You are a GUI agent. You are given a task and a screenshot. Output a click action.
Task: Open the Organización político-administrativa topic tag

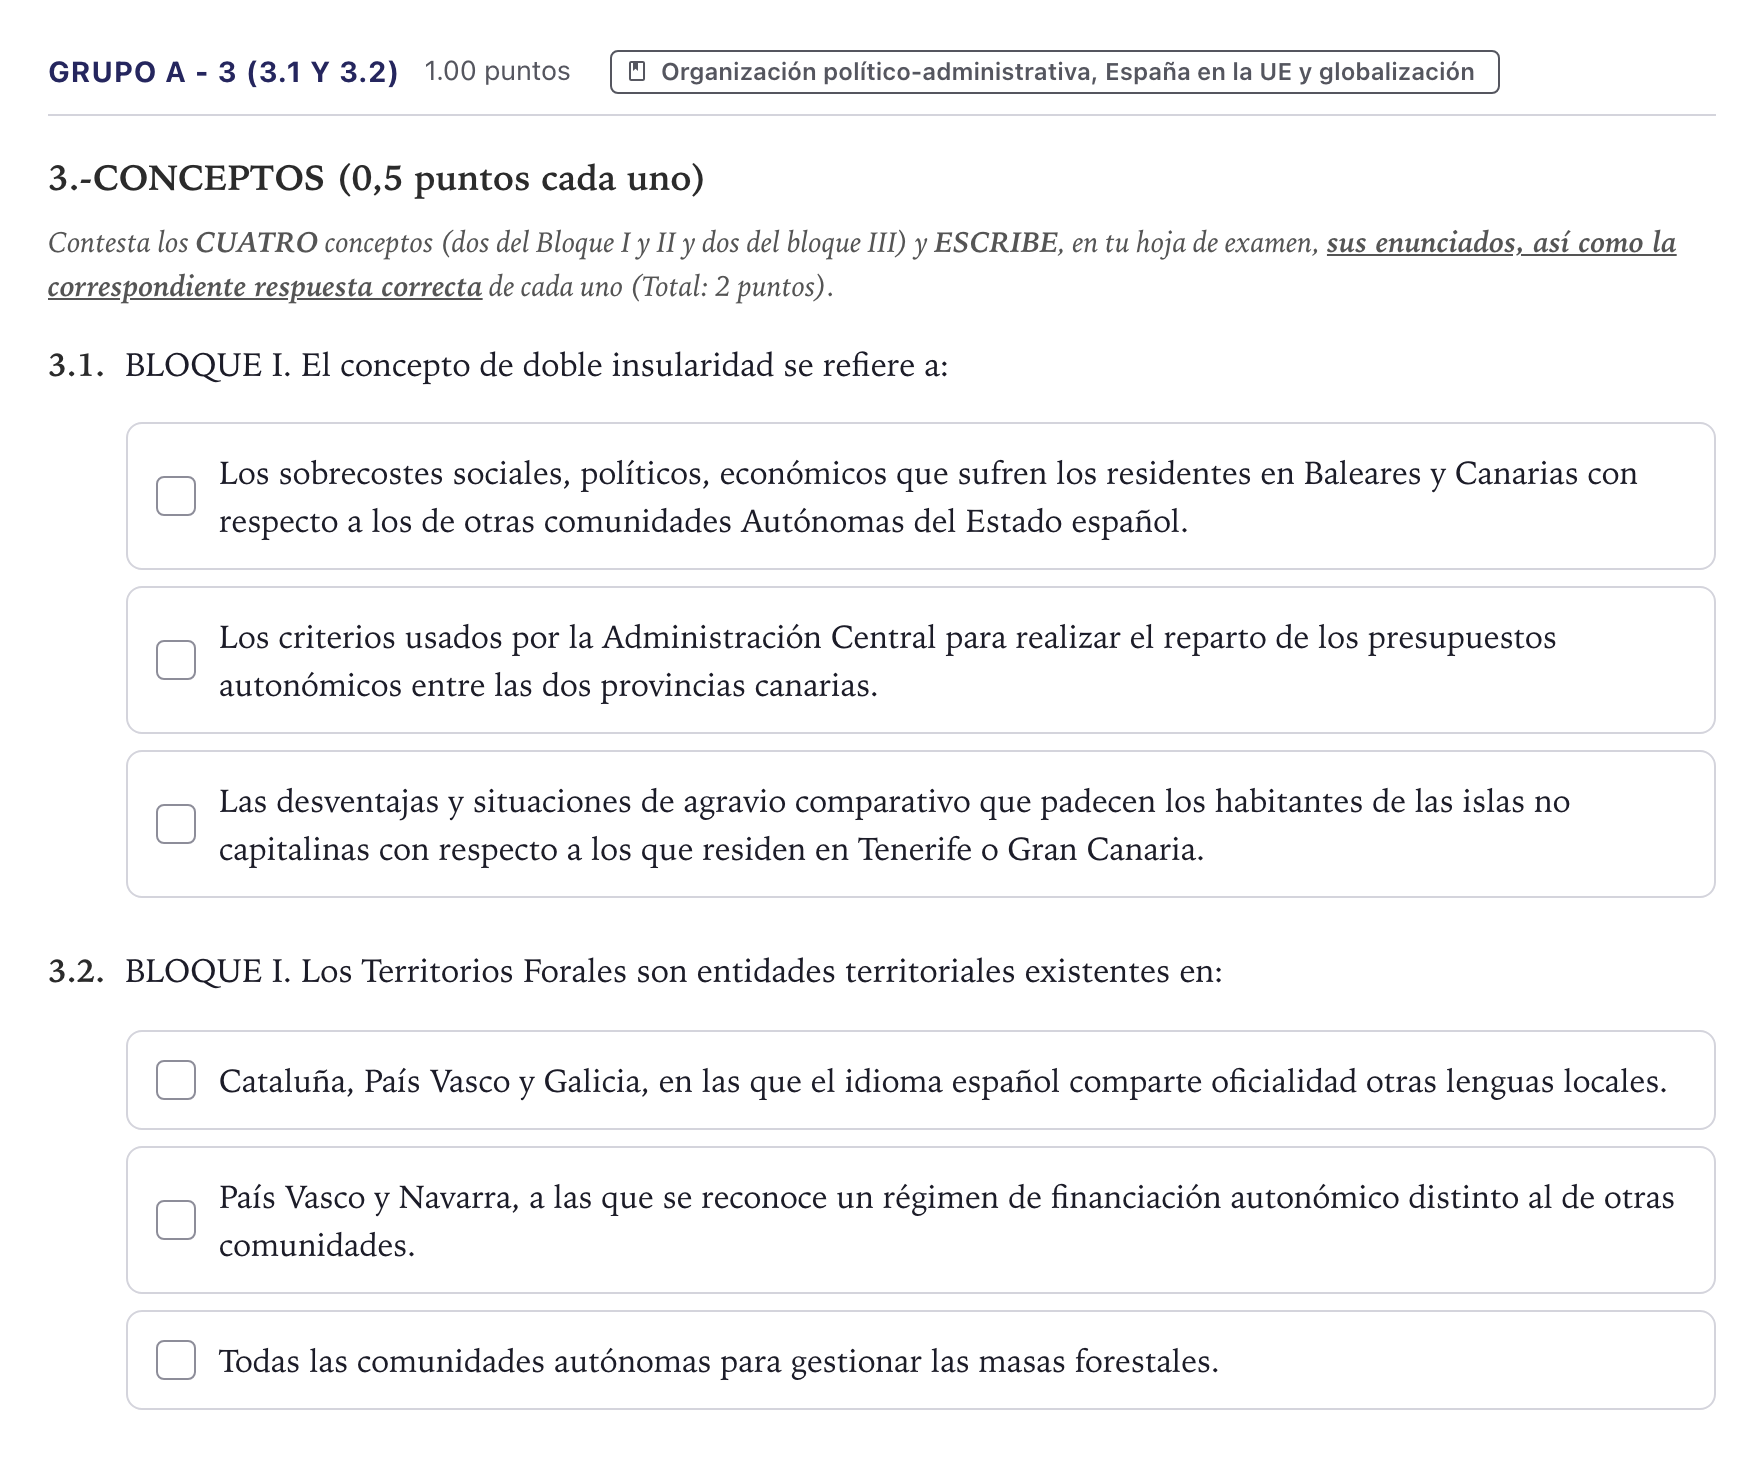1054,72
